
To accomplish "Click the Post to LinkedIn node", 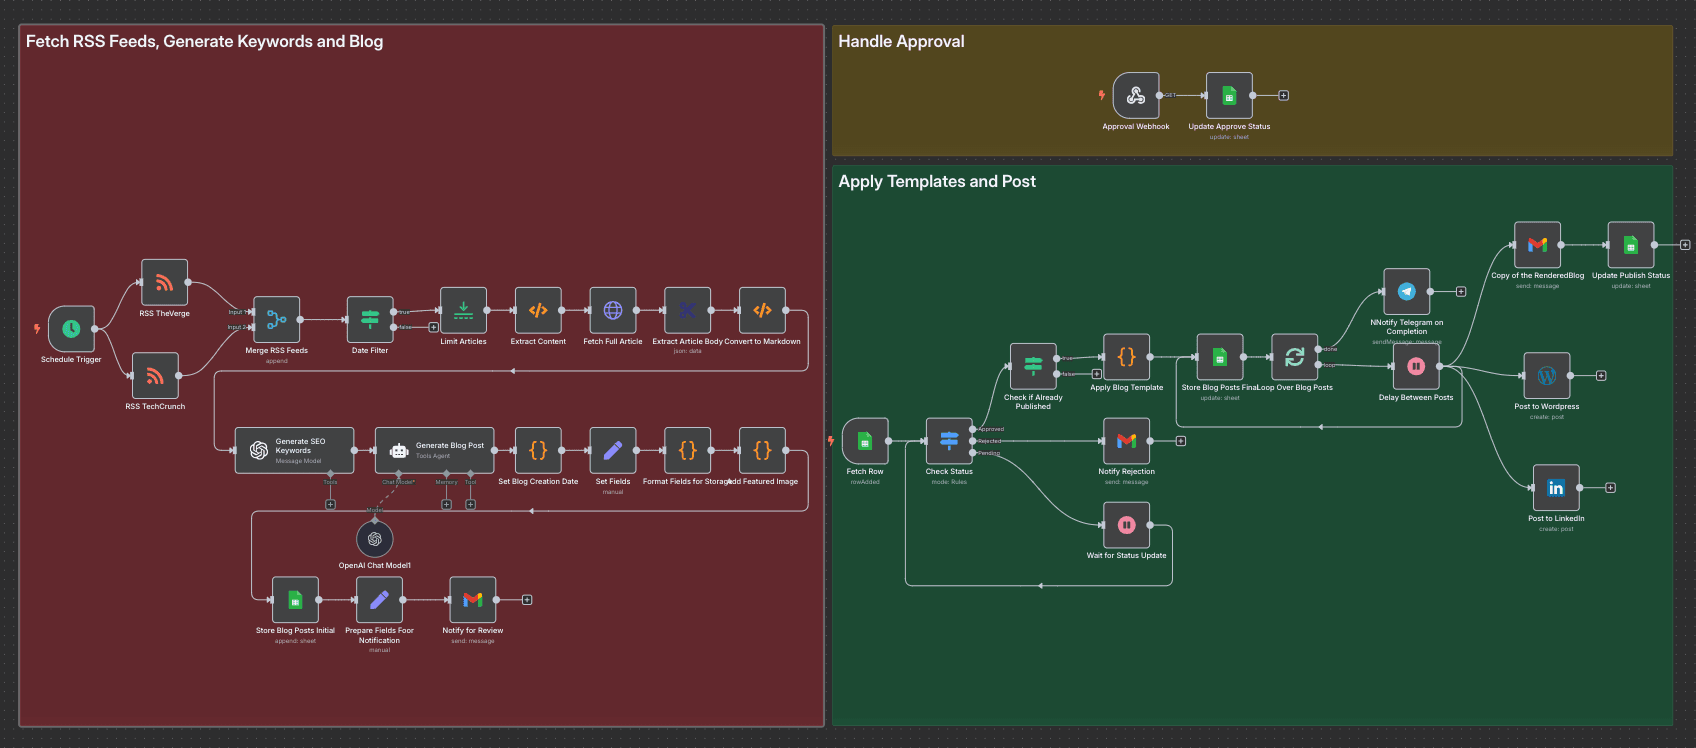I will [x=1556, y=488].
